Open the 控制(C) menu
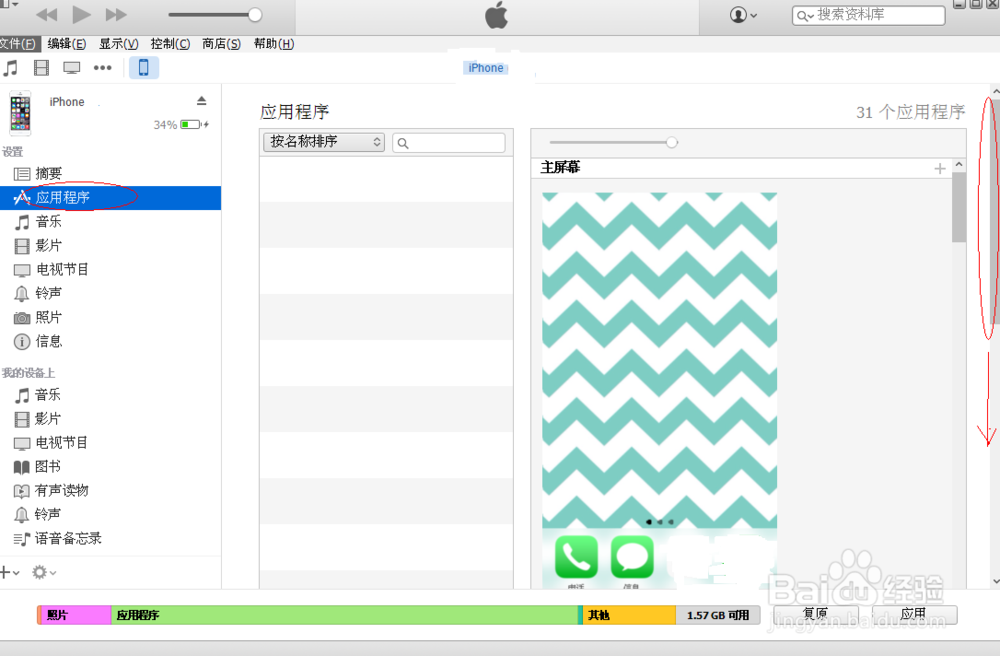 170,43
